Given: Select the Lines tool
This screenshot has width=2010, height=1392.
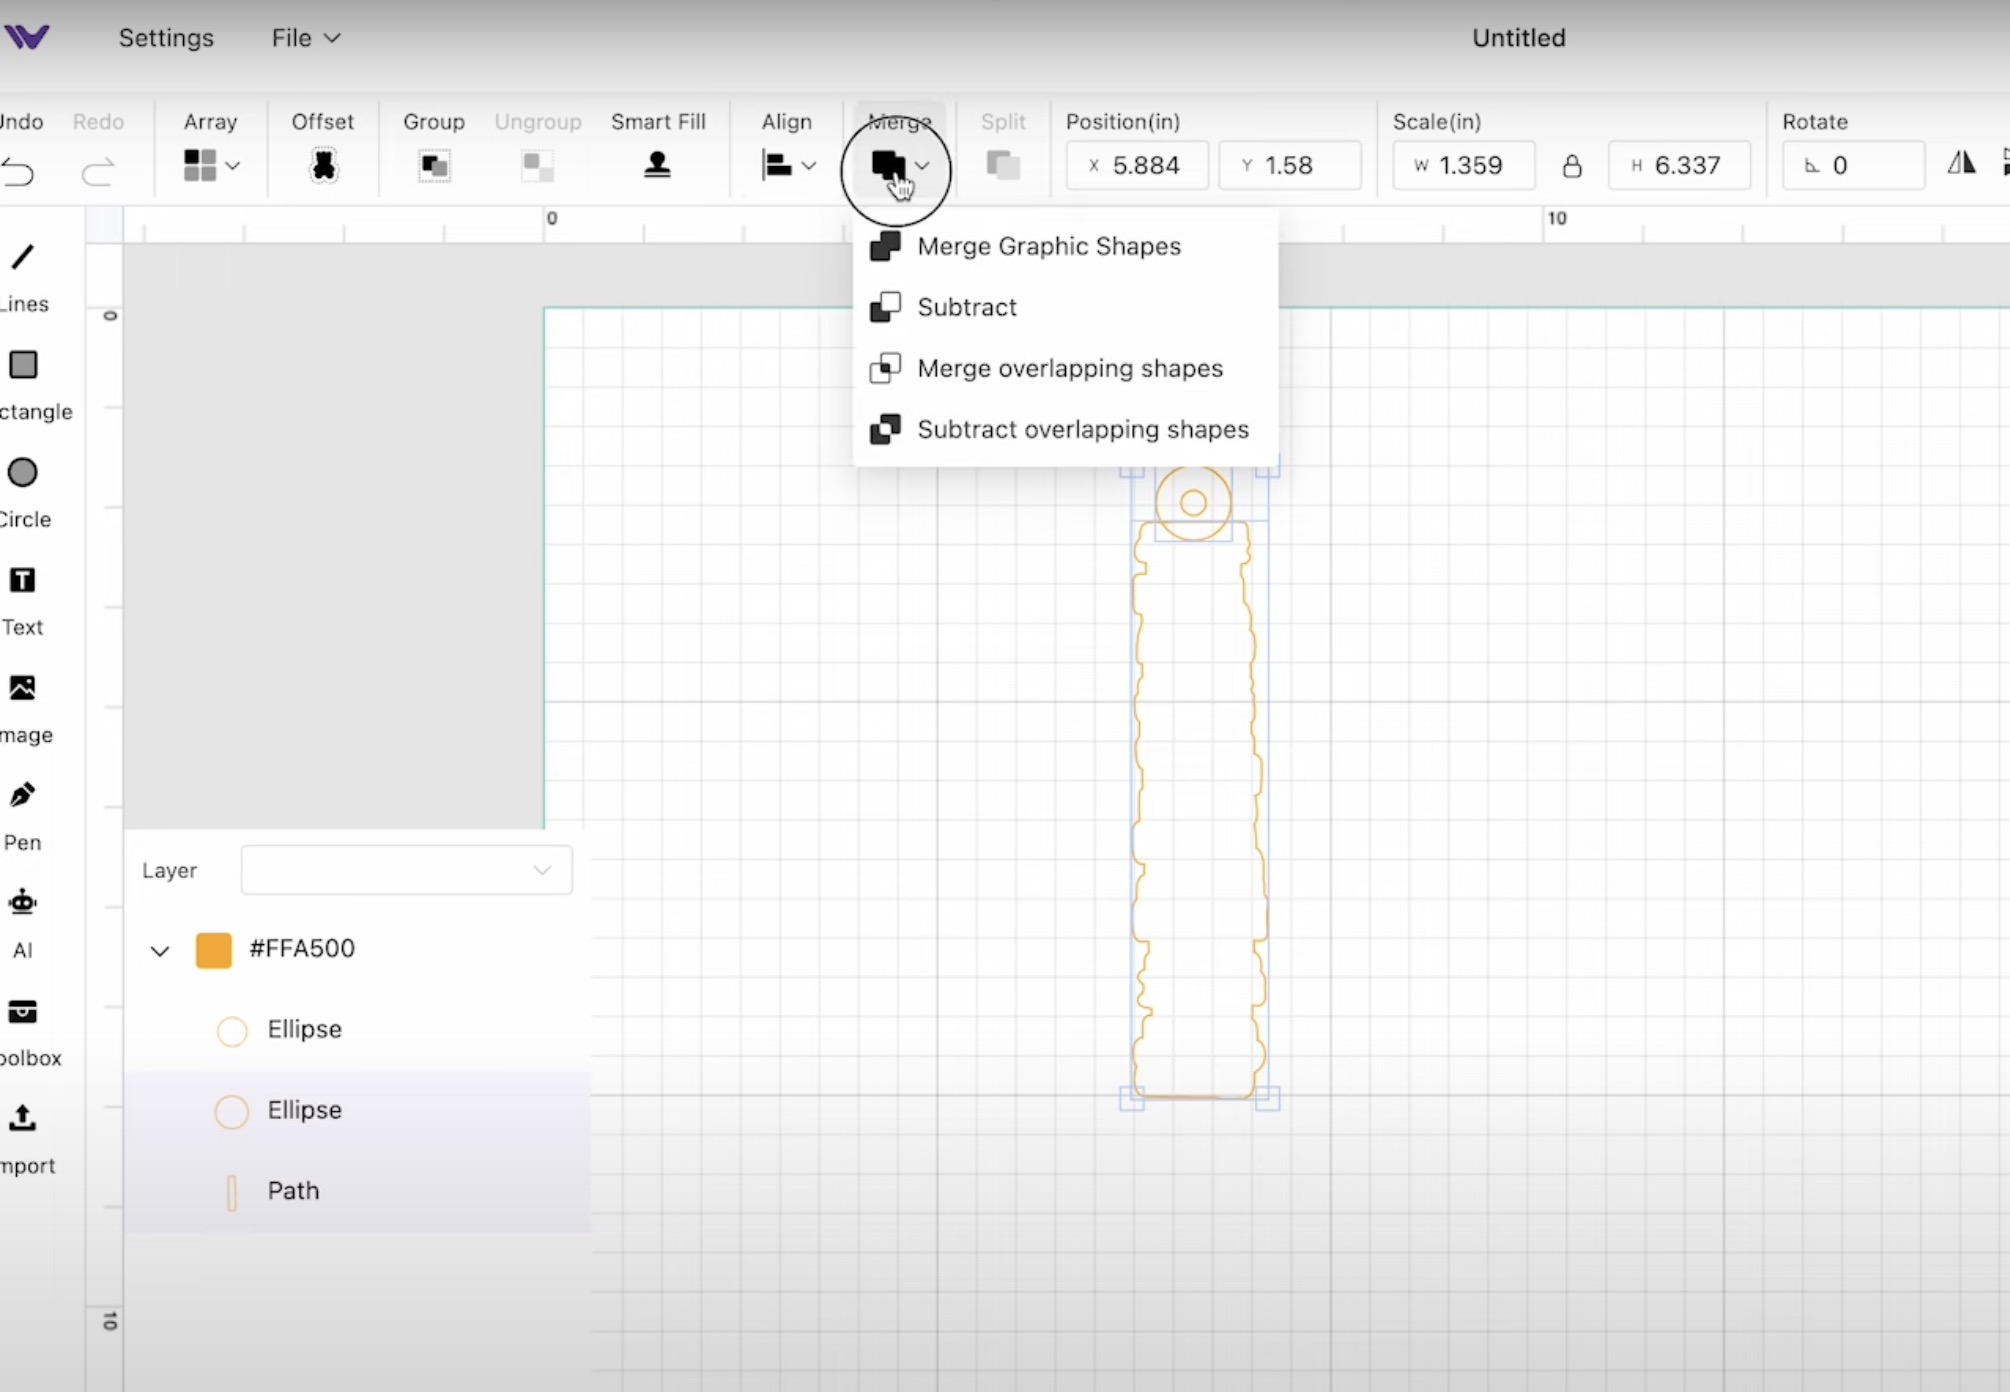Looking at the screenshot, I should [x=22, y=258].
